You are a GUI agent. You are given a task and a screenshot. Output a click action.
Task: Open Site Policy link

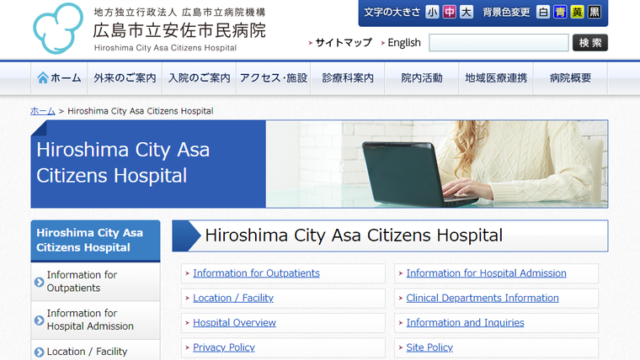click(x=429, y=347)
